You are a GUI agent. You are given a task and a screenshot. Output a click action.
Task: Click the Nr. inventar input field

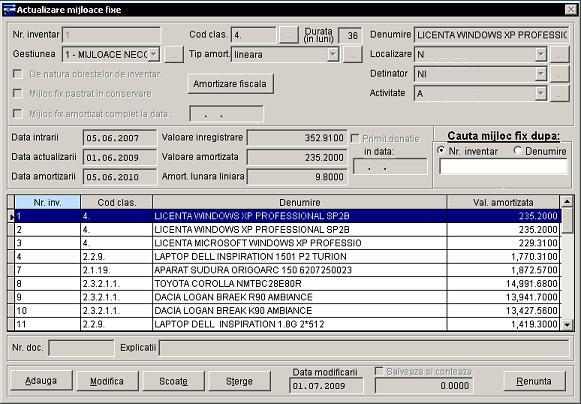[112, 35]
